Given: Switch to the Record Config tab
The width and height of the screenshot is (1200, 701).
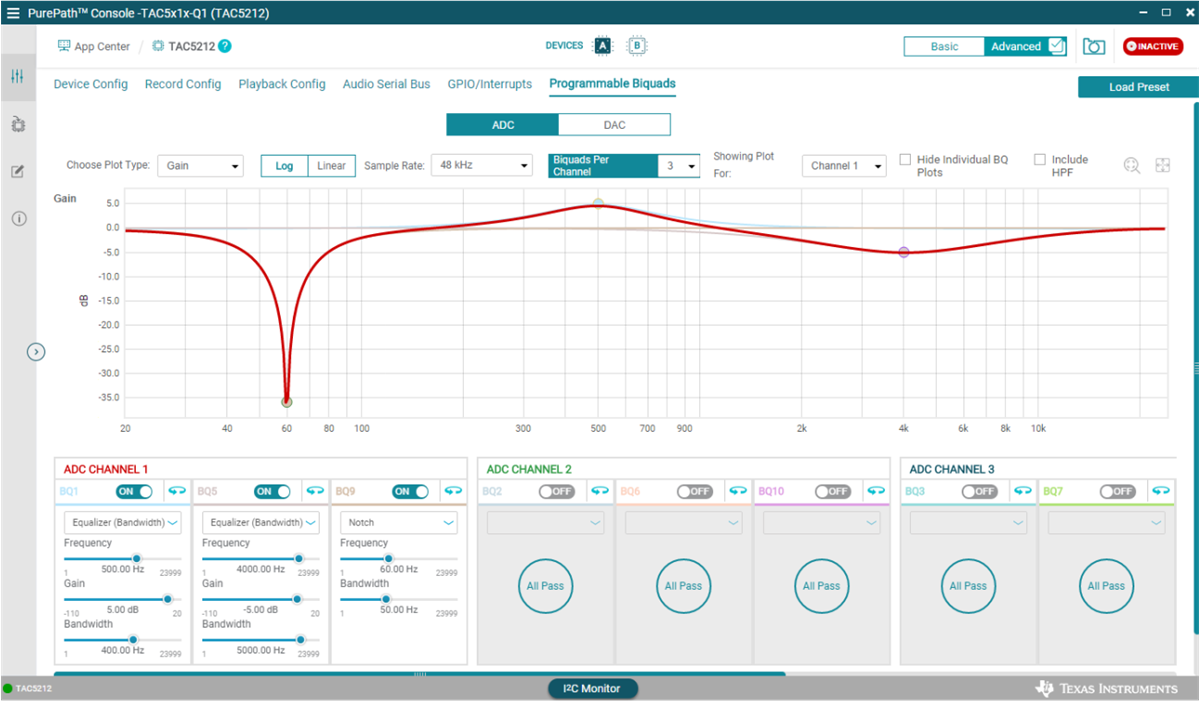Looking at the screenshot, I should tap(183, 84).
